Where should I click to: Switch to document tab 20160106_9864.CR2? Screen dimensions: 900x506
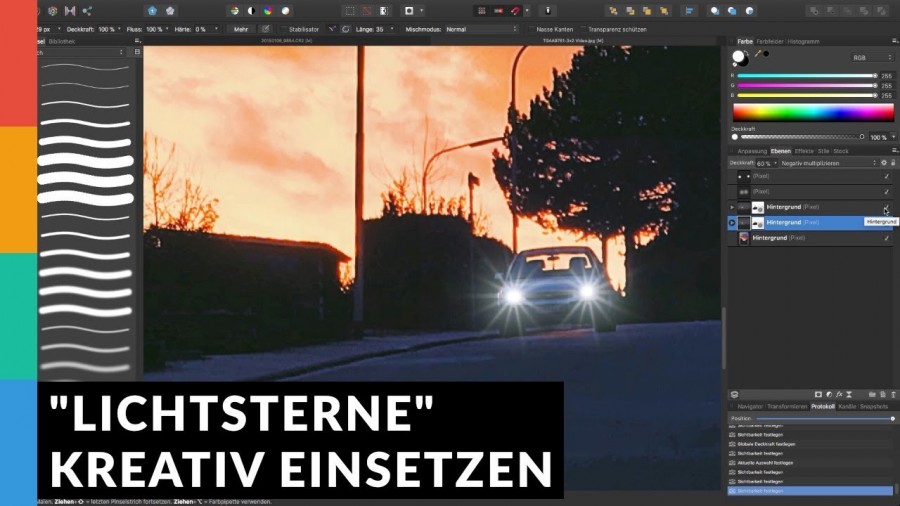(x=286, y=41)
